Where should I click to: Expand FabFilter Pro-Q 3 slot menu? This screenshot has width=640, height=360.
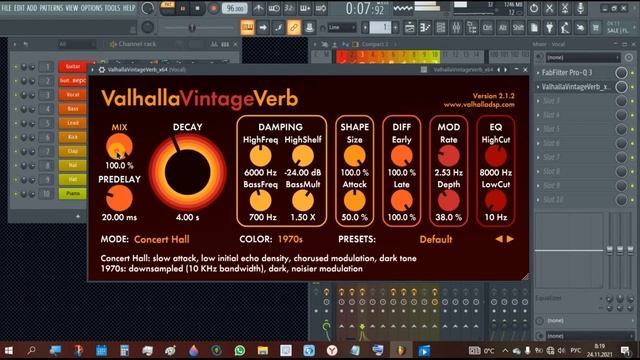(x=538, y=73)
